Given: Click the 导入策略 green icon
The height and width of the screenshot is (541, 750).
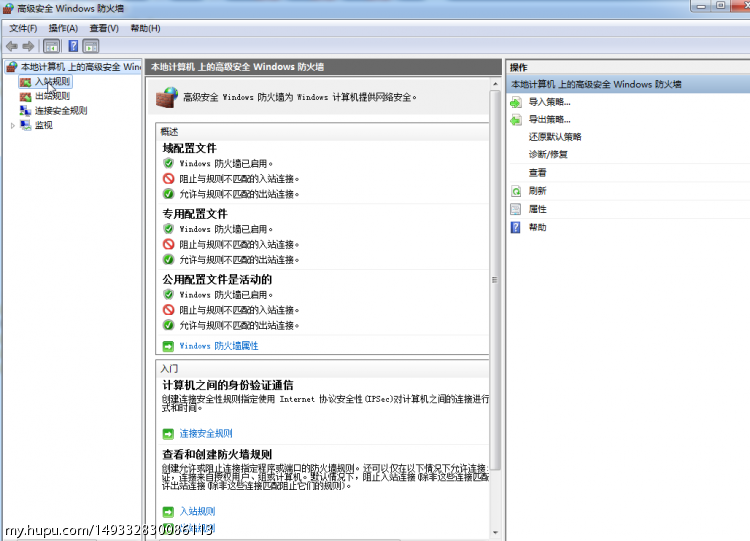Looking at the screenshot, I should pyautogui.click(x=516, y=102).
